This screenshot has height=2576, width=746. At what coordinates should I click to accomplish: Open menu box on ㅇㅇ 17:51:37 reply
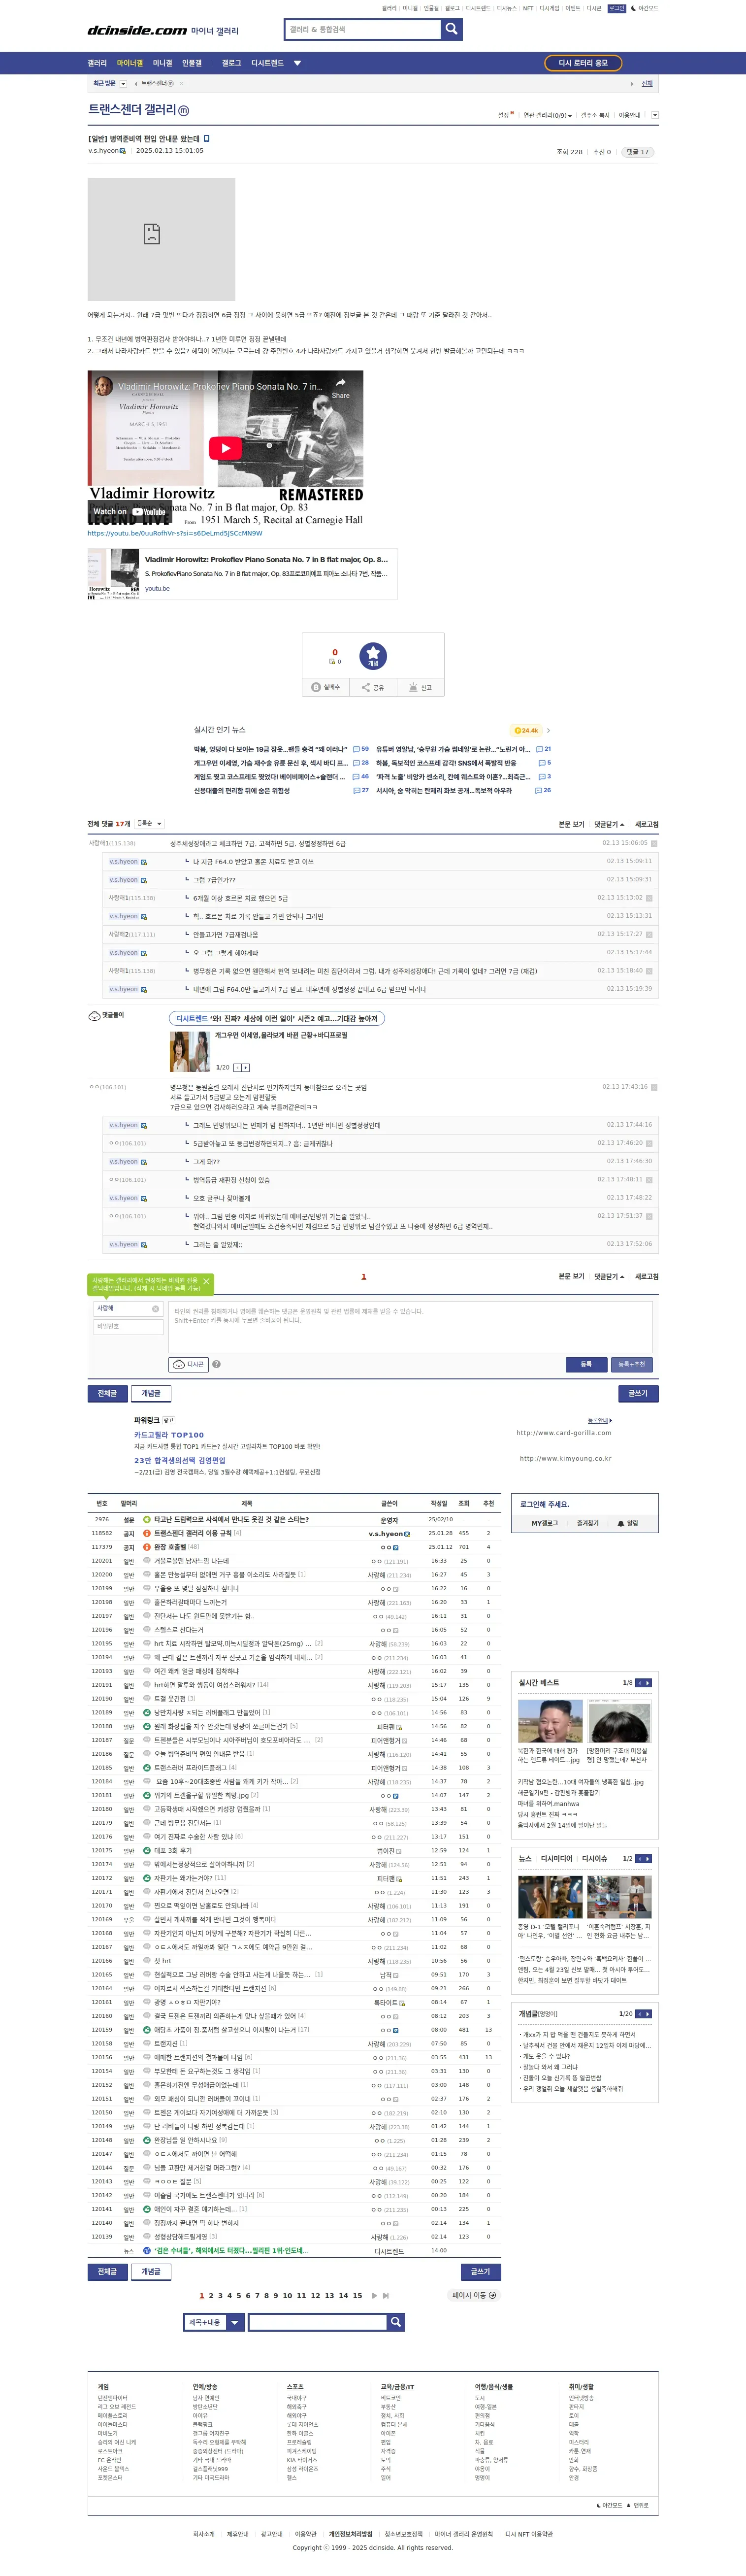pyautogui.click(x=649, y=1216)
